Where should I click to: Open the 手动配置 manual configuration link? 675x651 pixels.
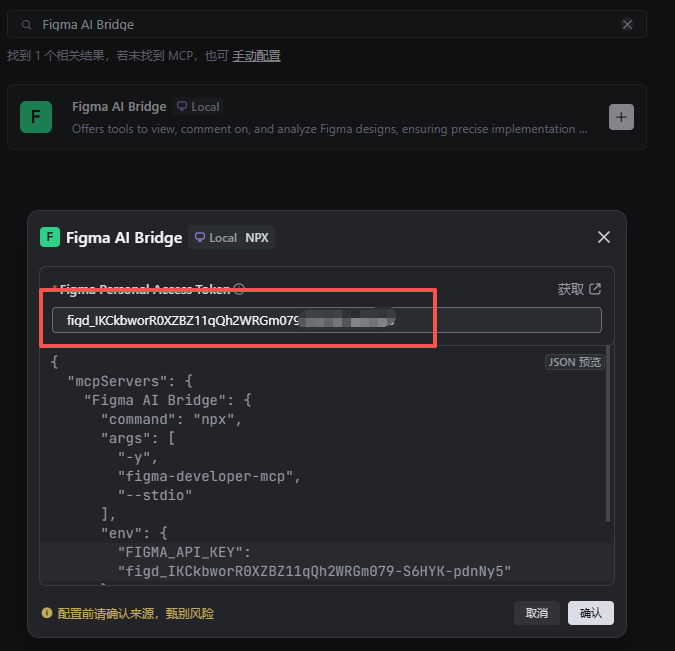(x=256, y=56)
